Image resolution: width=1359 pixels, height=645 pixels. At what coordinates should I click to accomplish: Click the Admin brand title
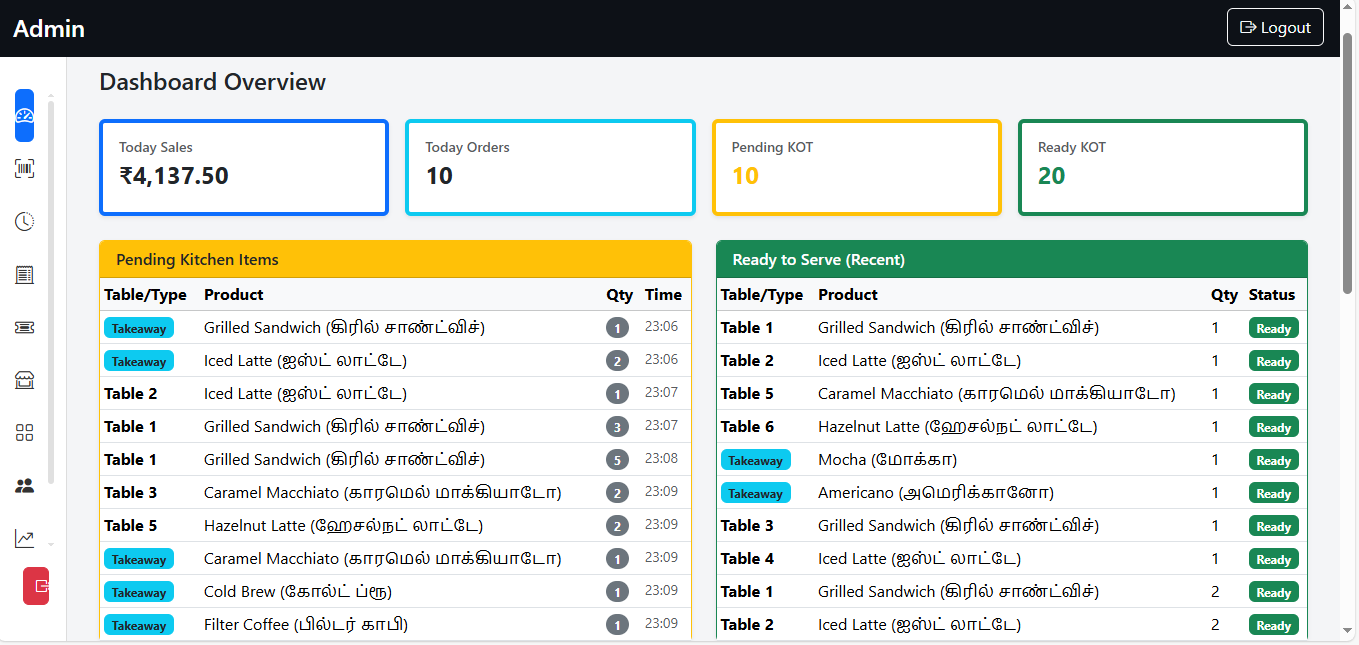click(x=49, y=29)
